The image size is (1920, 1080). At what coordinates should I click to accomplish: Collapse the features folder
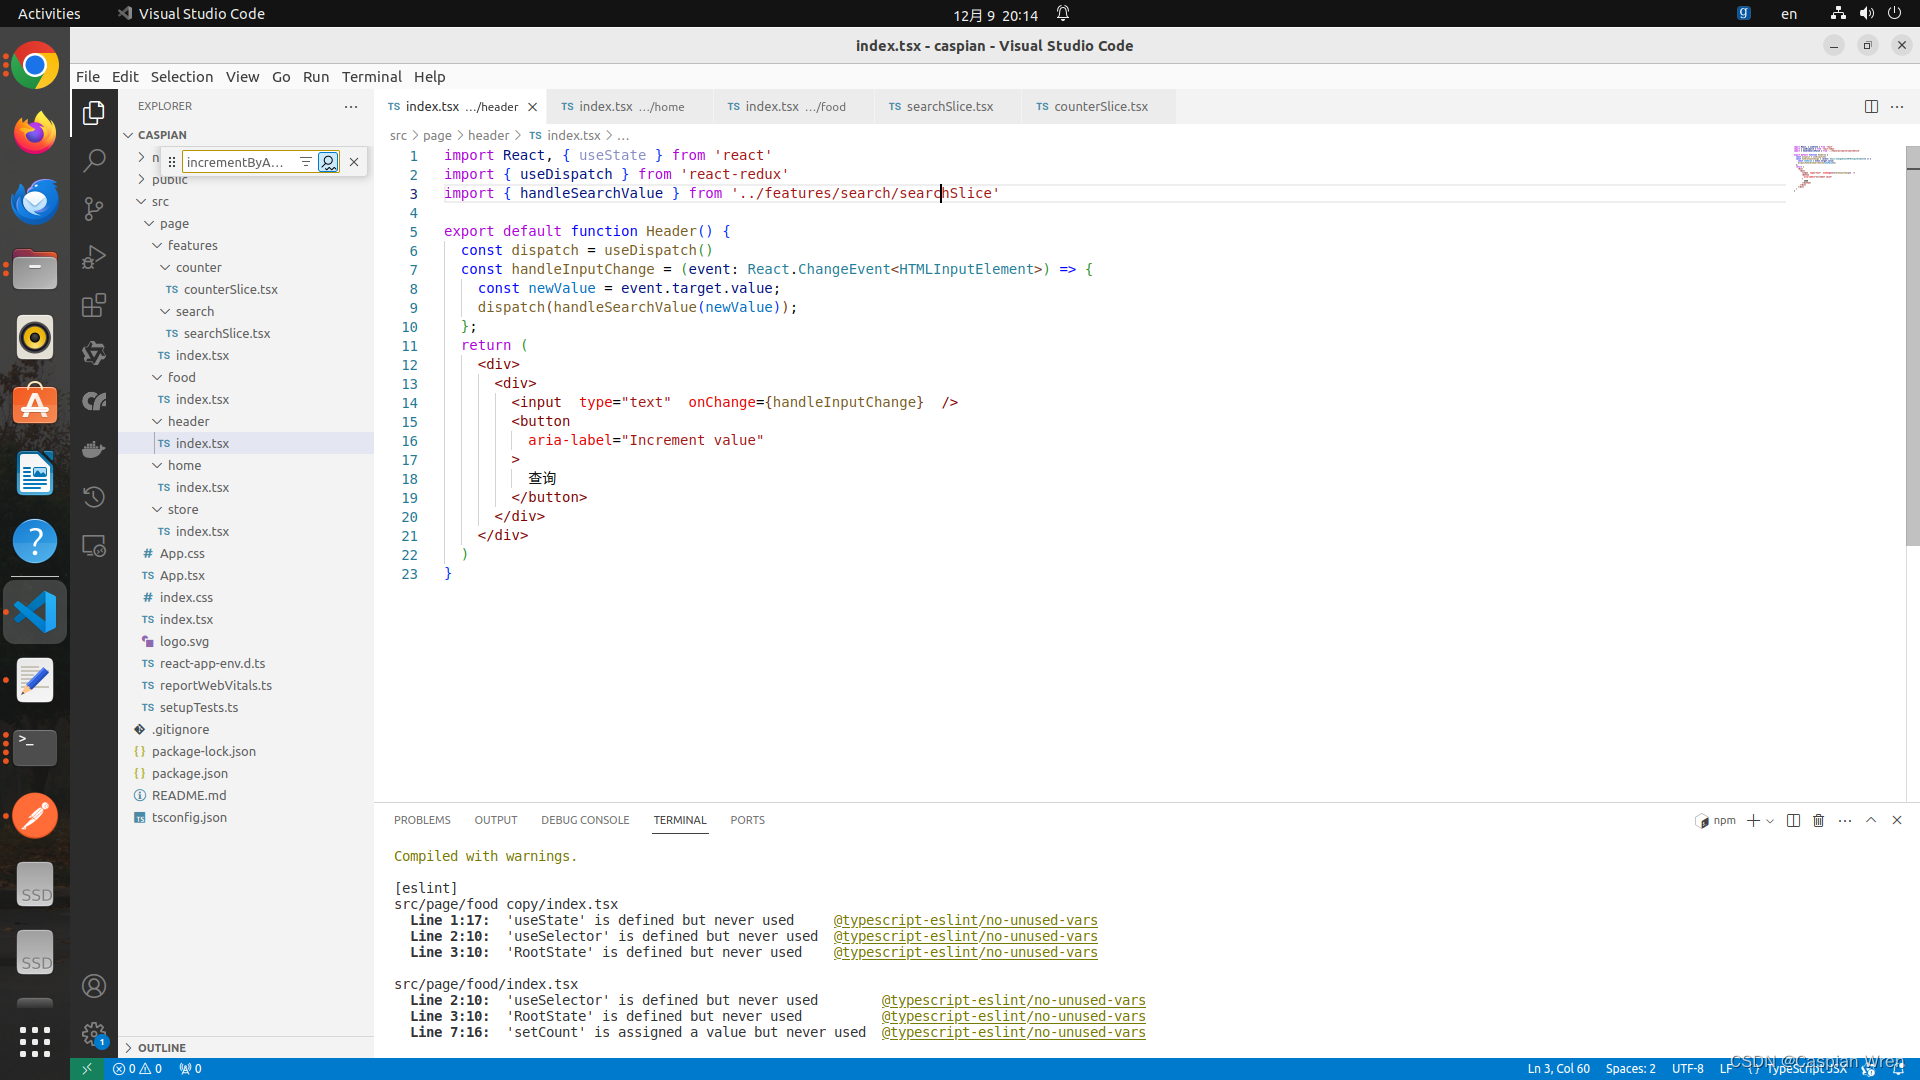click(x=157, y=245)
